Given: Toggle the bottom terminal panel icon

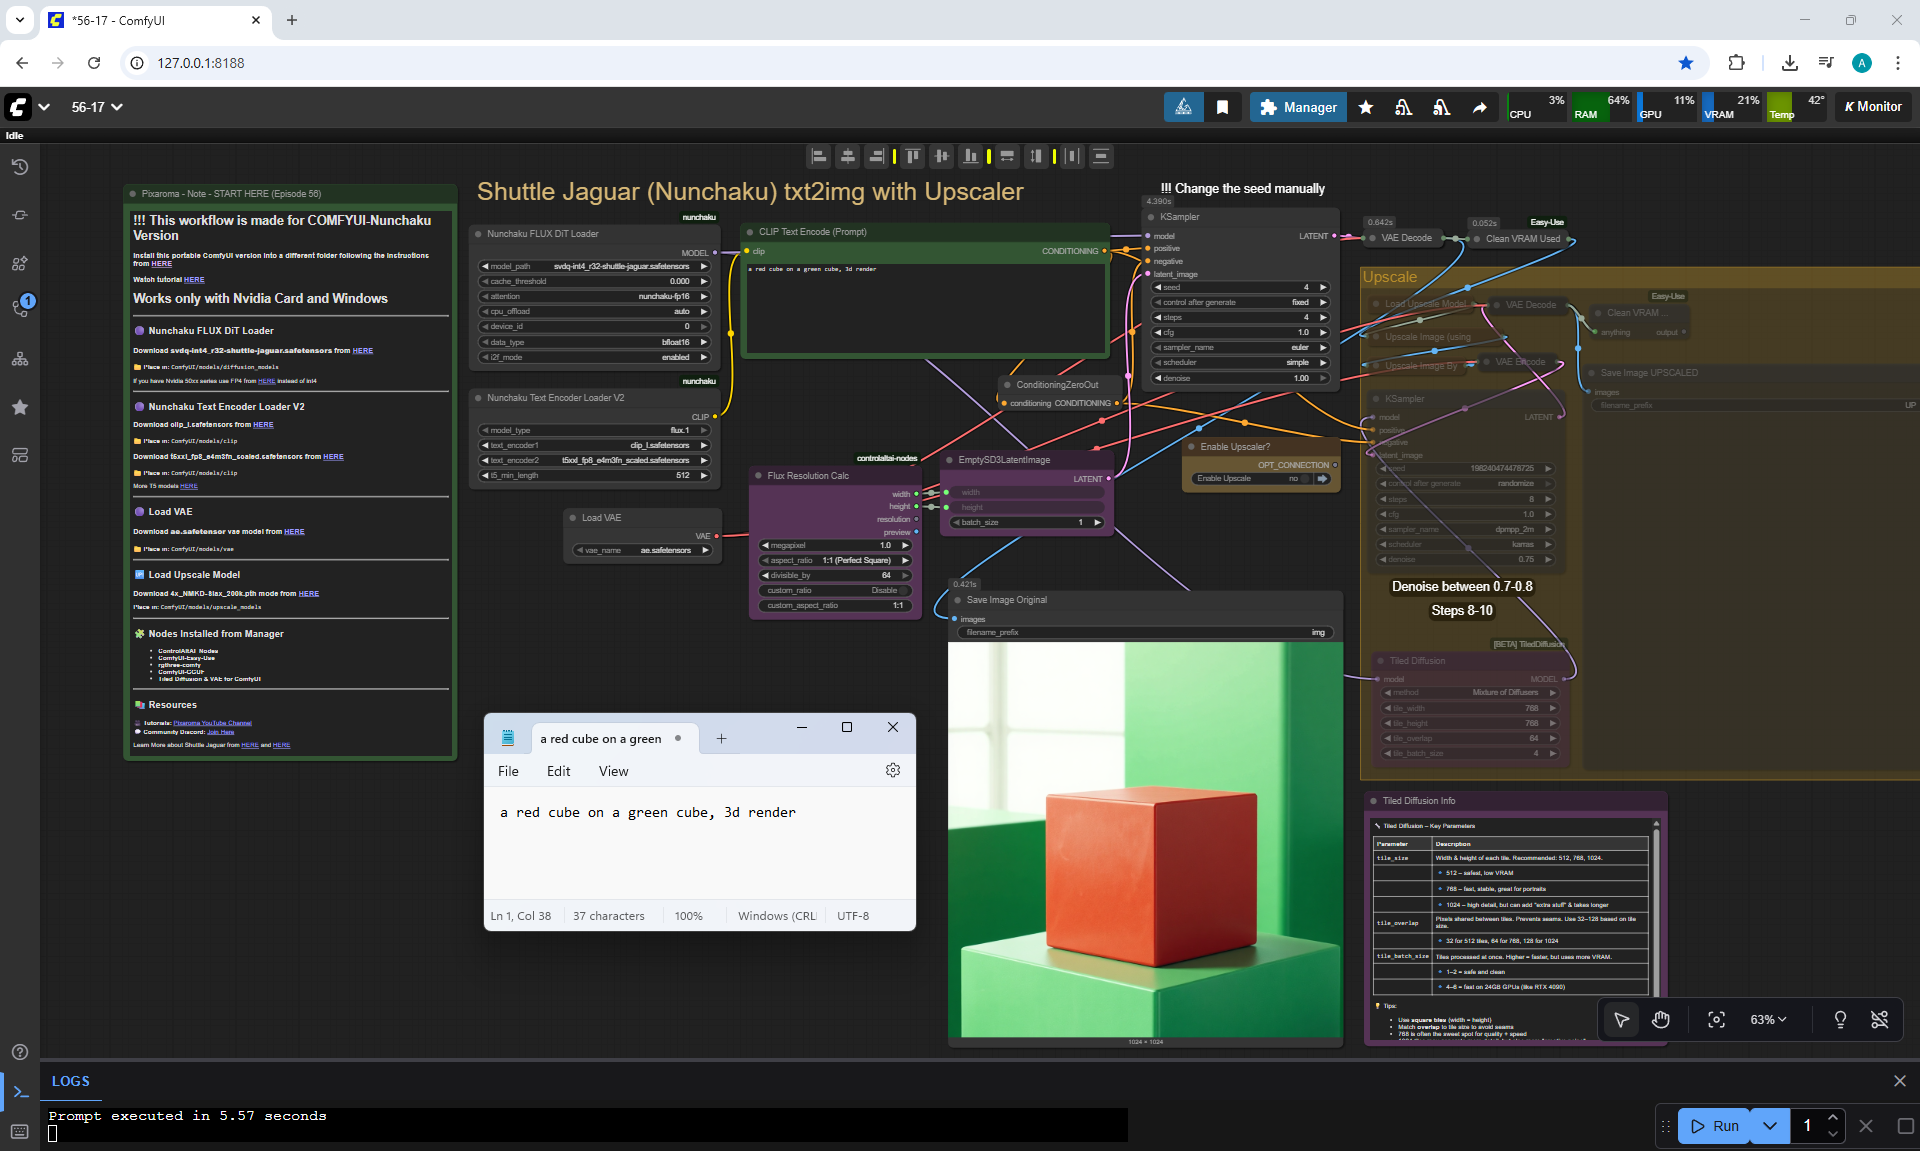Looking at the screenshot, I should pos(20,1091).
